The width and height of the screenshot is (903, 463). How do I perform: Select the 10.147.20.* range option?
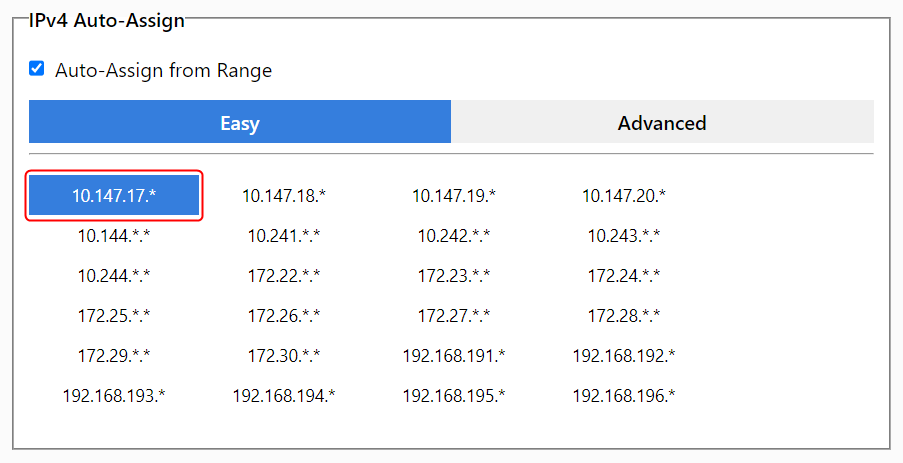coord(624,196)
